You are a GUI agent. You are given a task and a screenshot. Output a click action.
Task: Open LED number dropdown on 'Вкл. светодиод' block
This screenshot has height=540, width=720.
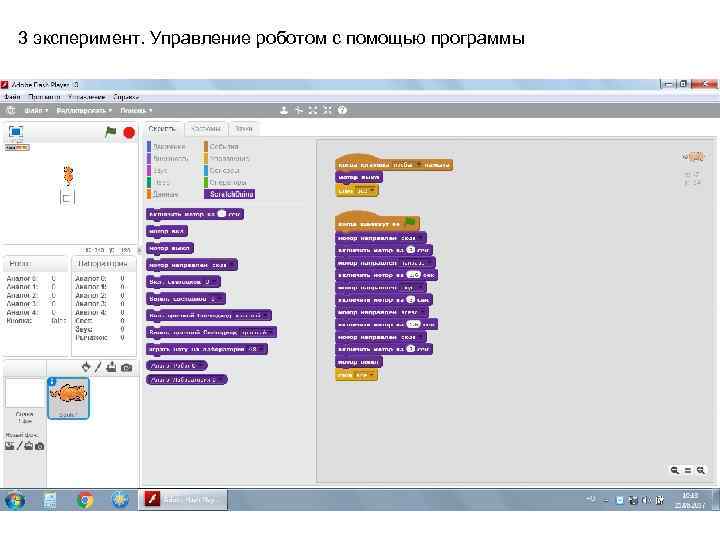[214, 282]
